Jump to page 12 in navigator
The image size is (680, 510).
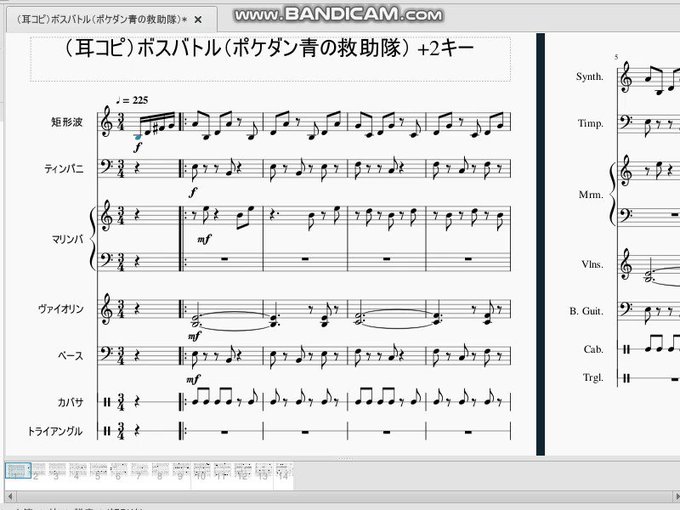(243, 471)
